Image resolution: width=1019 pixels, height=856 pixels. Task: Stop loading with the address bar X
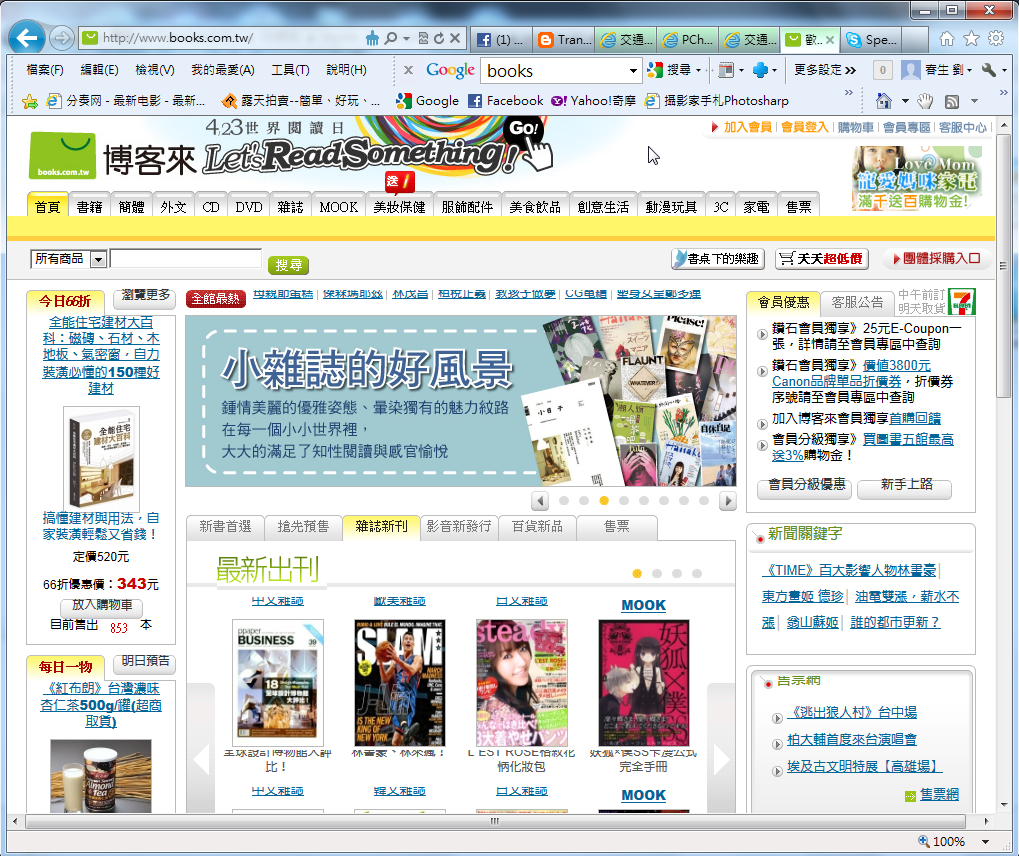[x=455, y=38]
